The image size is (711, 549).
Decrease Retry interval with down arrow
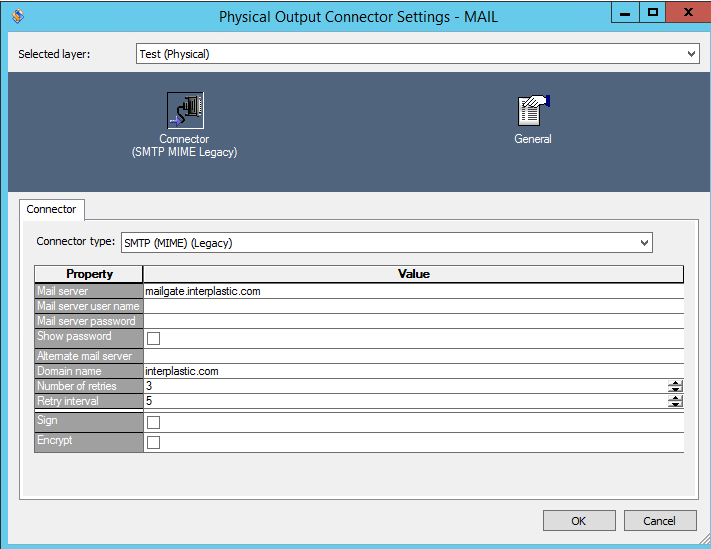click(x=675, y=404)
